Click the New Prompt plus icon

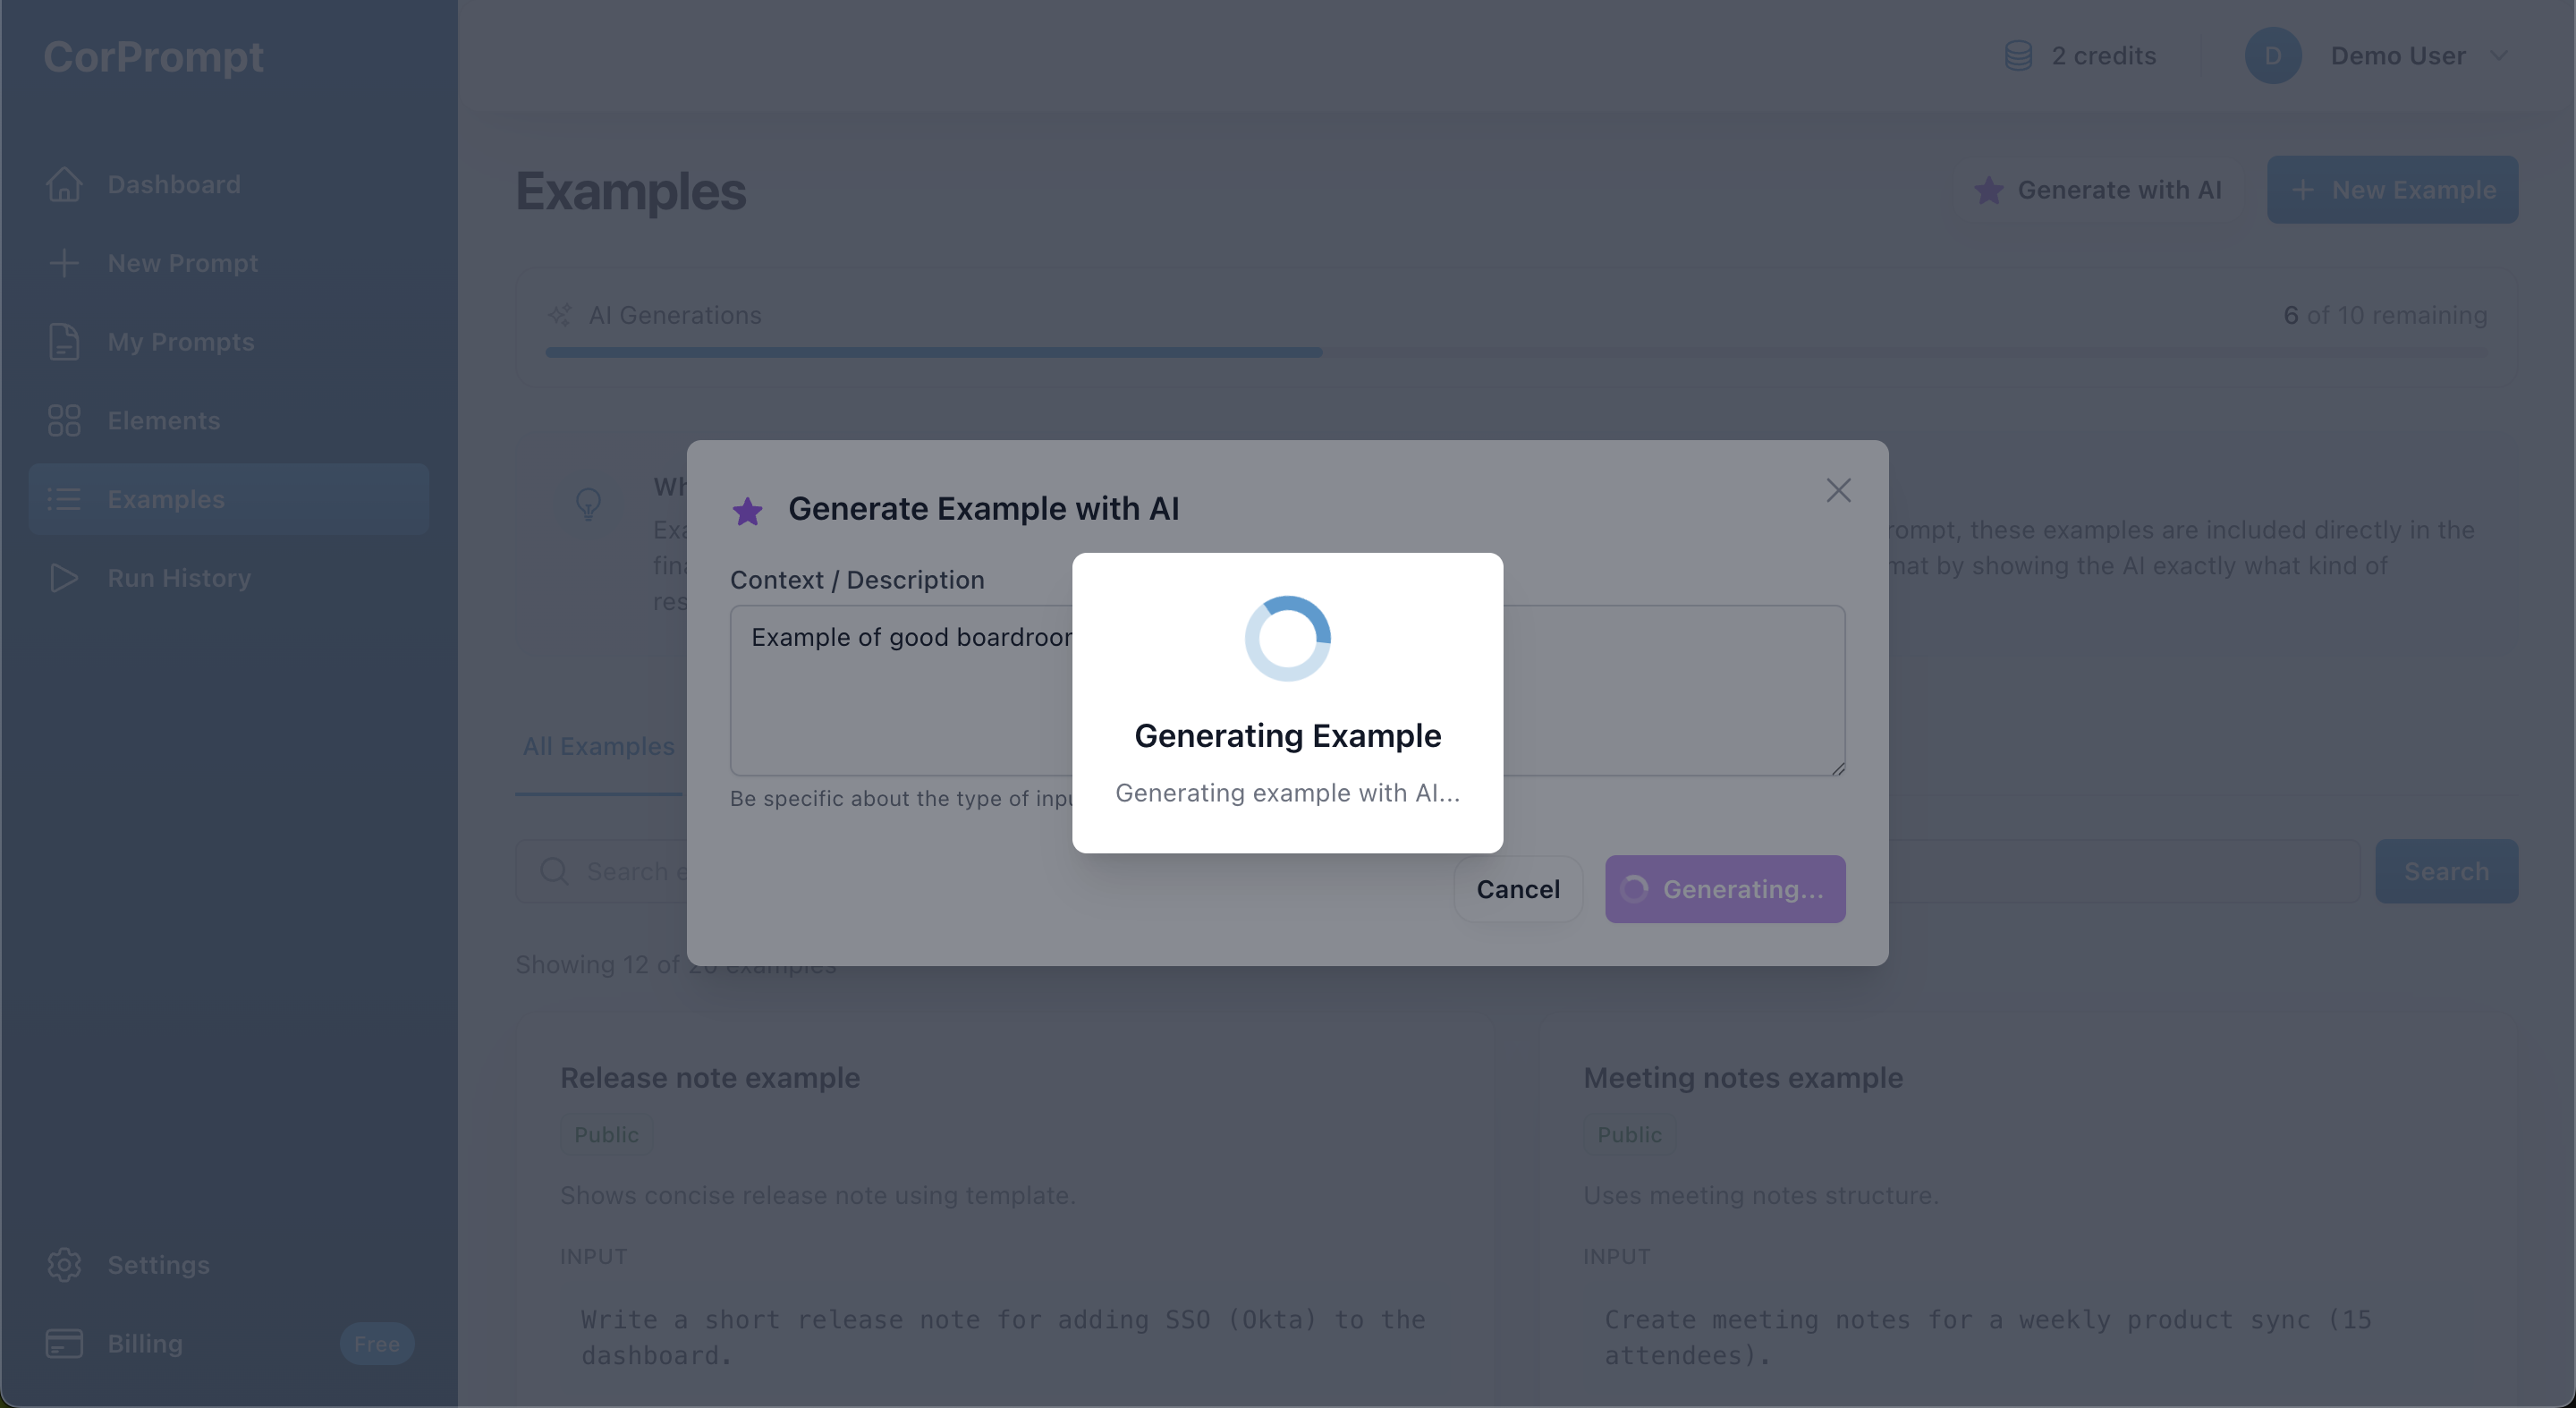tap(64, 263)
